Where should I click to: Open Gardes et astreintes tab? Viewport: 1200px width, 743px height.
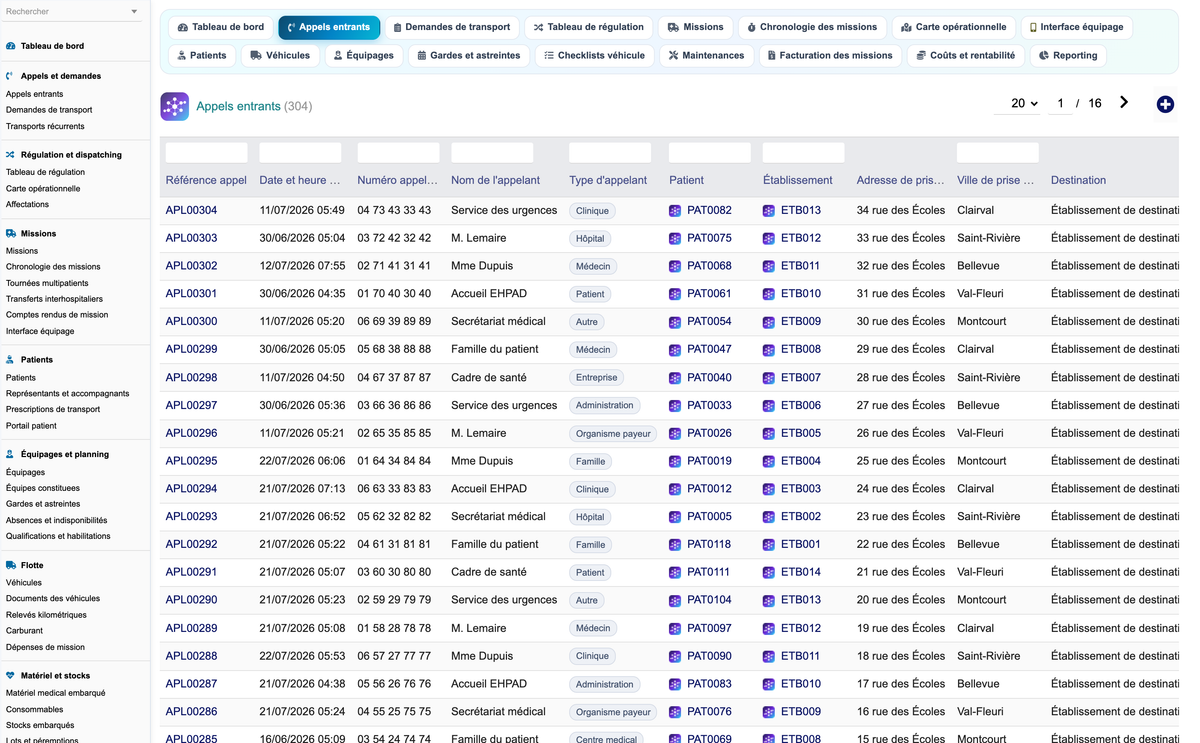(x=469, y=55)
